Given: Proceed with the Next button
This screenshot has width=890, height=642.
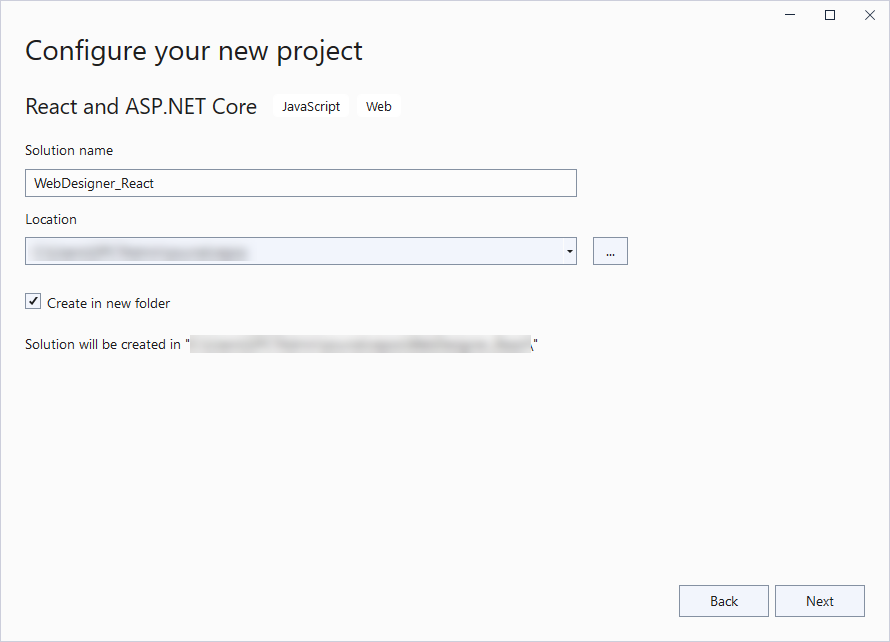Looking at the screenshot, I should click(820, 601).
